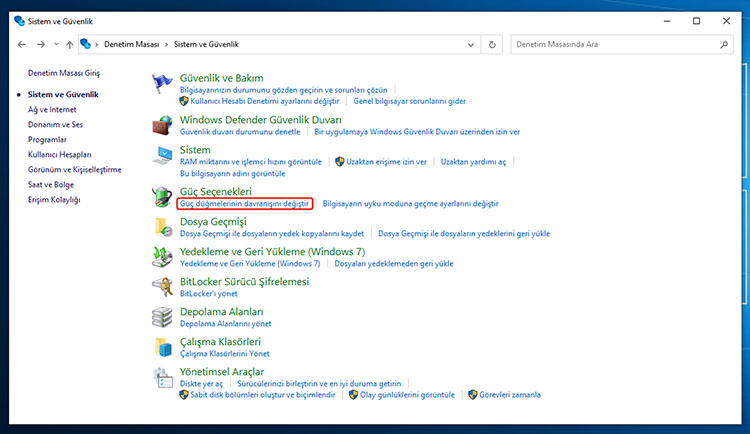
Task: Click the Yedekleme ve Geri Yükleme icon
Action: click(163, 257)
